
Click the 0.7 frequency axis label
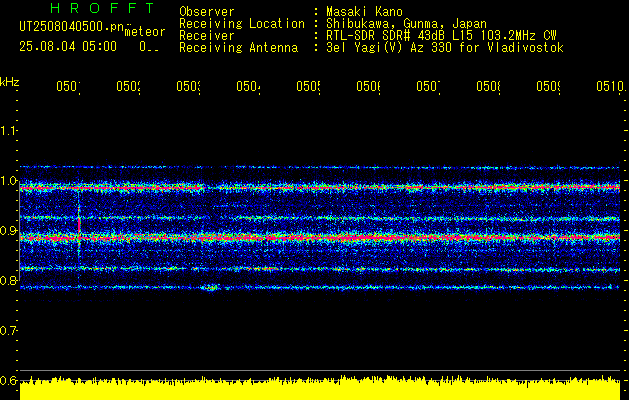point(8,331)
